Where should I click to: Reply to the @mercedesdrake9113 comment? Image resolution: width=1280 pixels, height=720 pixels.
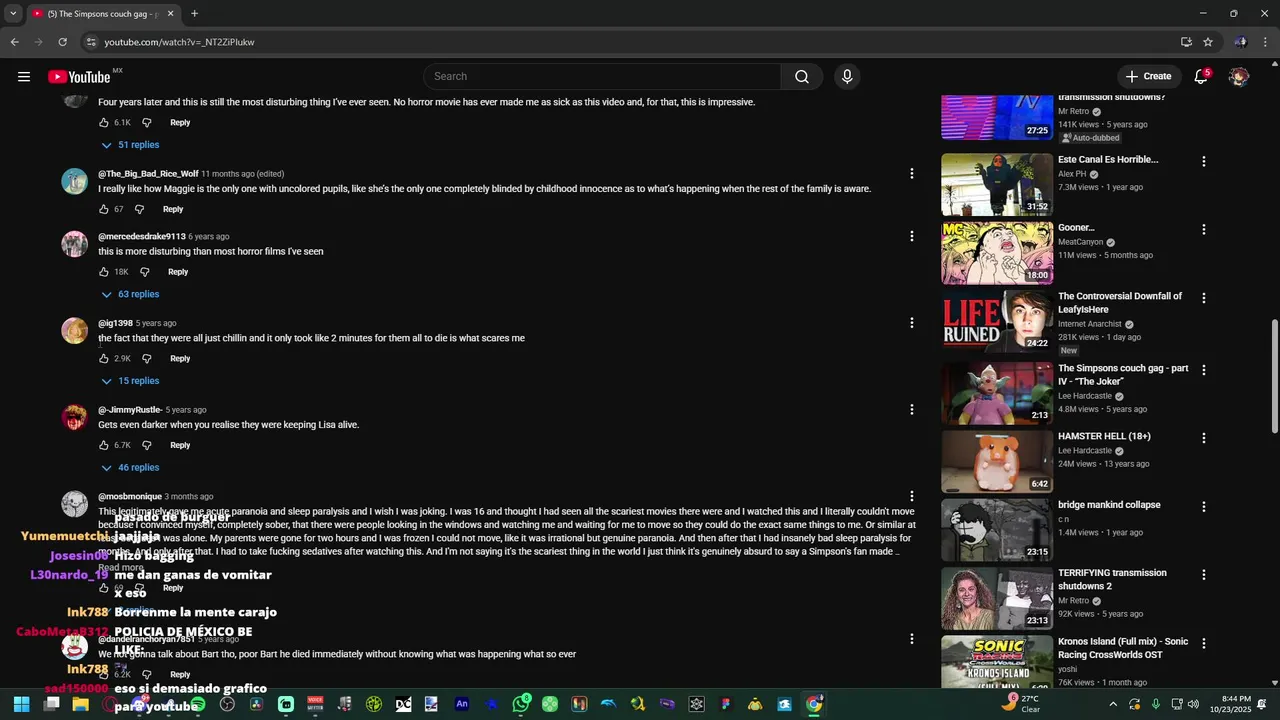[178, 272]
